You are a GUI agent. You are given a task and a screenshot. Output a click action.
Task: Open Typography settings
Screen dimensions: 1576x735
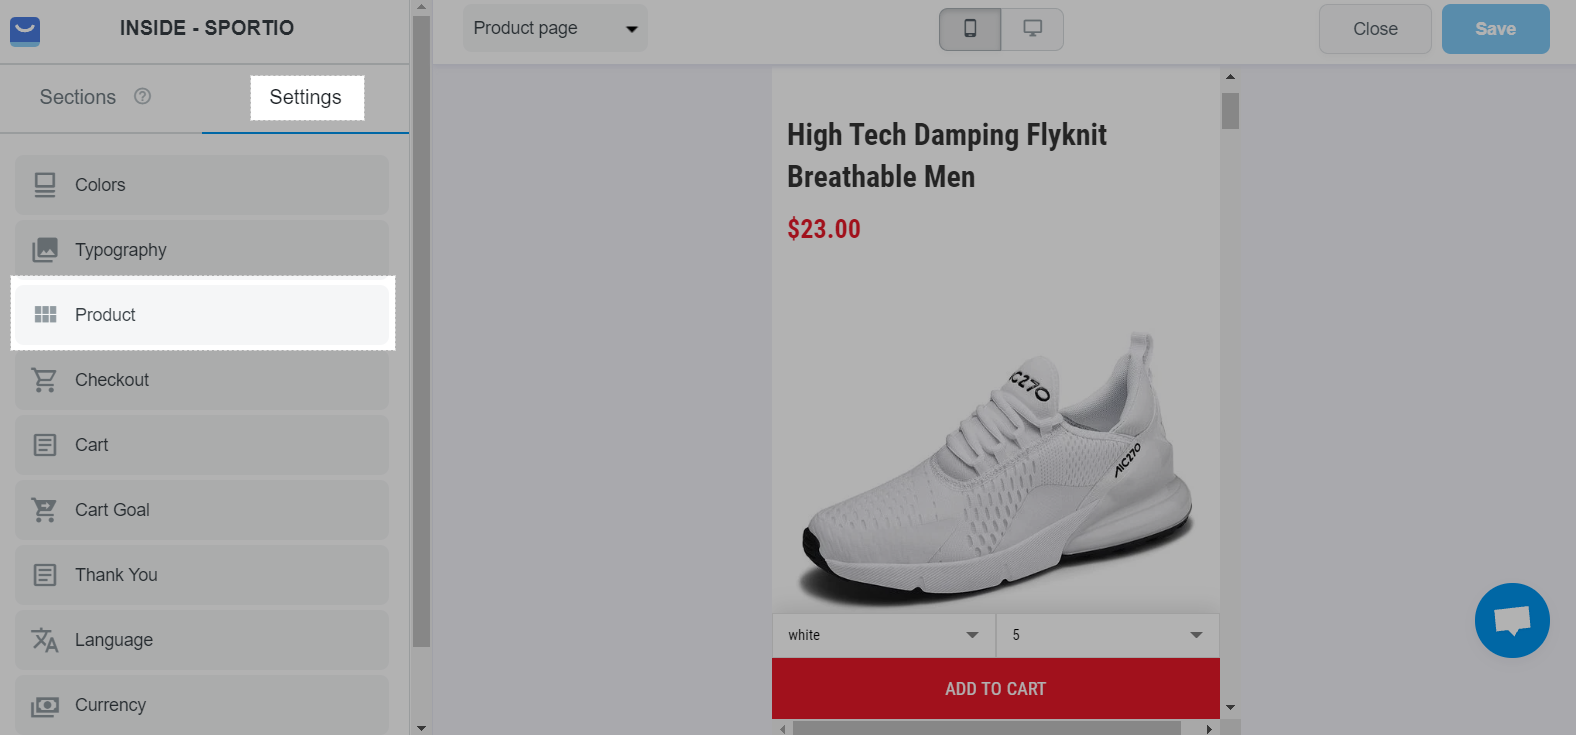[202, 250]
